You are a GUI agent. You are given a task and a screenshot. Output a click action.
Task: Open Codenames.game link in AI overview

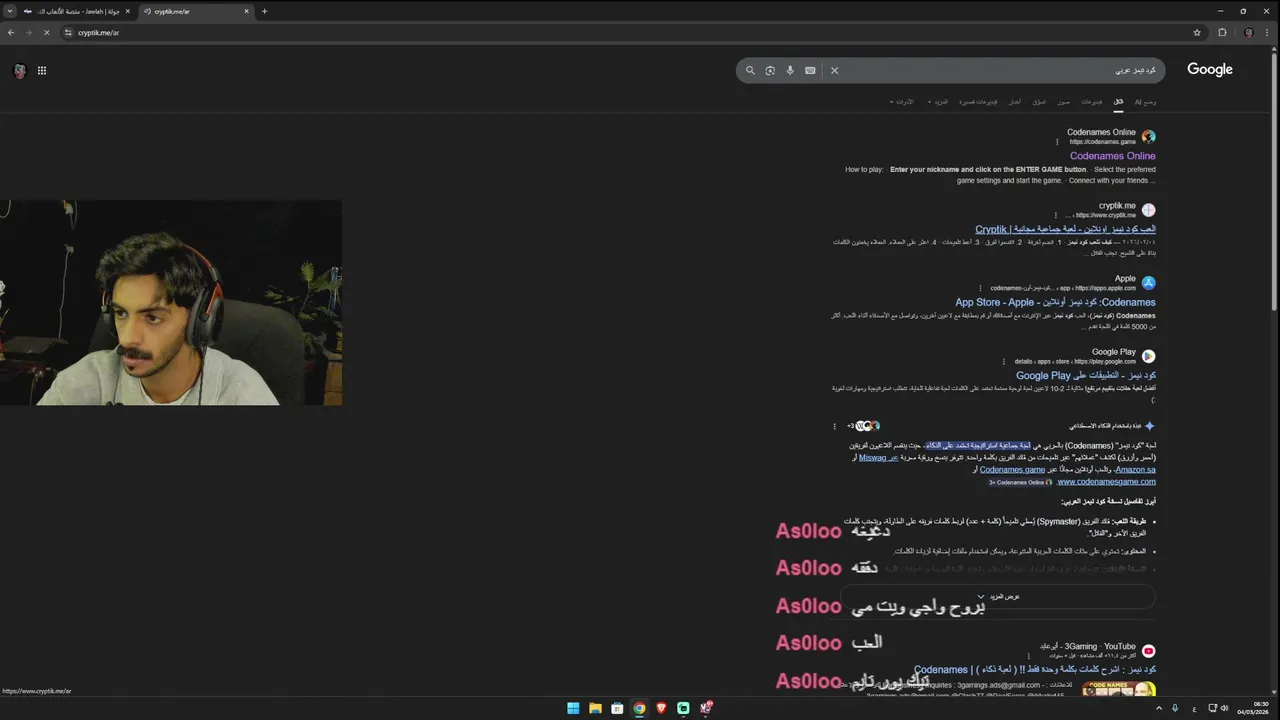click(x=1012, y=469)
